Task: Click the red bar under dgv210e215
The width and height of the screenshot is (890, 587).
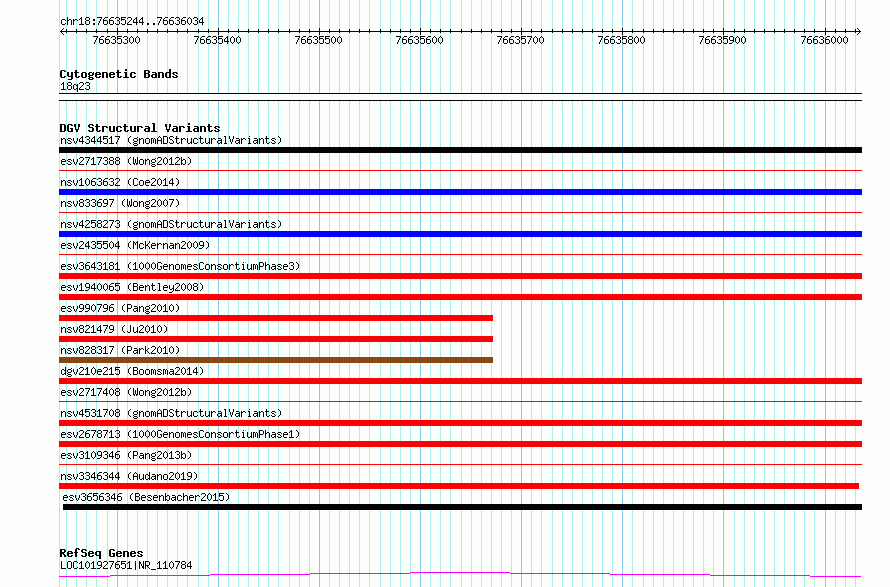Action: 460,381
